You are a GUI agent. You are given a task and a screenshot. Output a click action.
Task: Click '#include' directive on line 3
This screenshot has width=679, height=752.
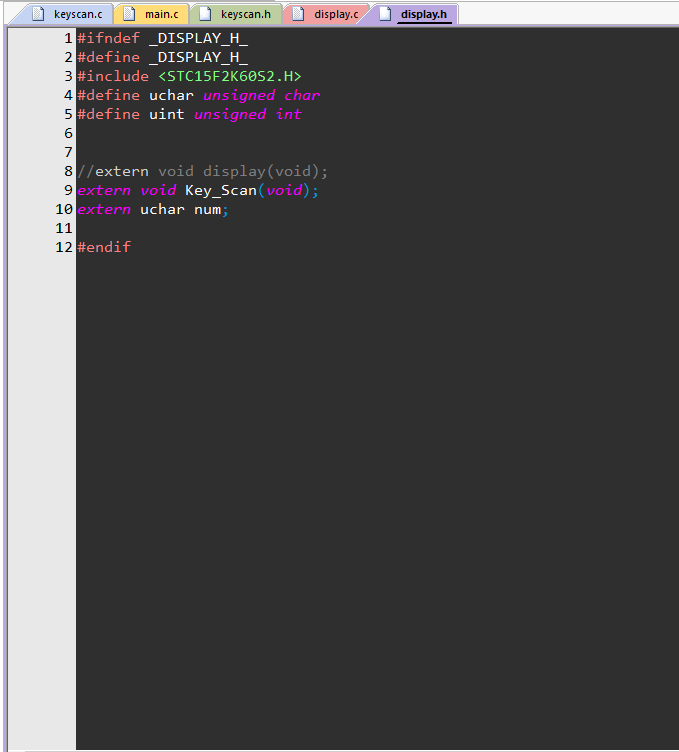tap(113, 76)
